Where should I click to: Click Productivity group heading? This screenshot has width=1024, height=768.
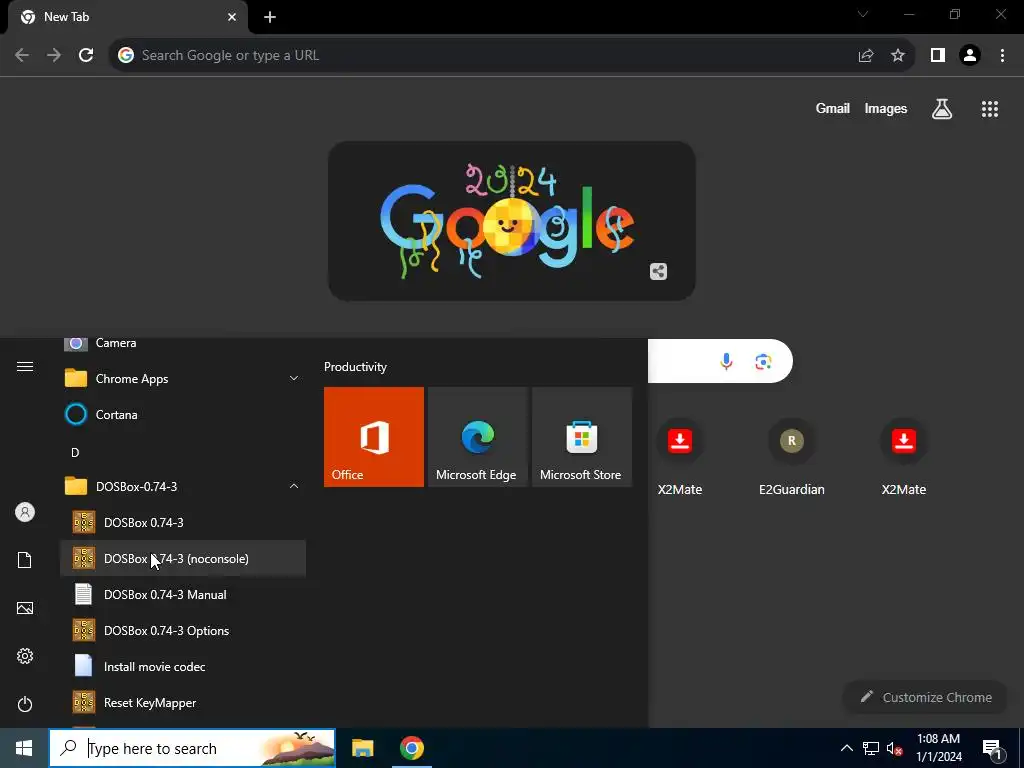pos(355,367)
